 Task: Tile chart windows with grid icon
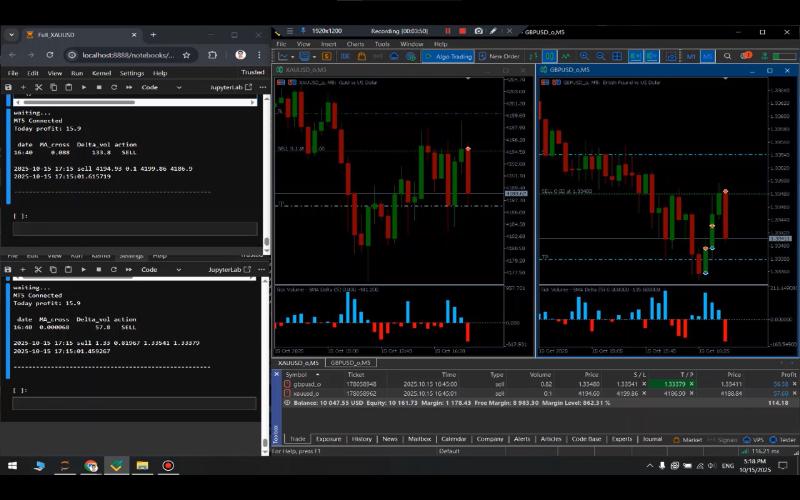(x=617, y=56)
